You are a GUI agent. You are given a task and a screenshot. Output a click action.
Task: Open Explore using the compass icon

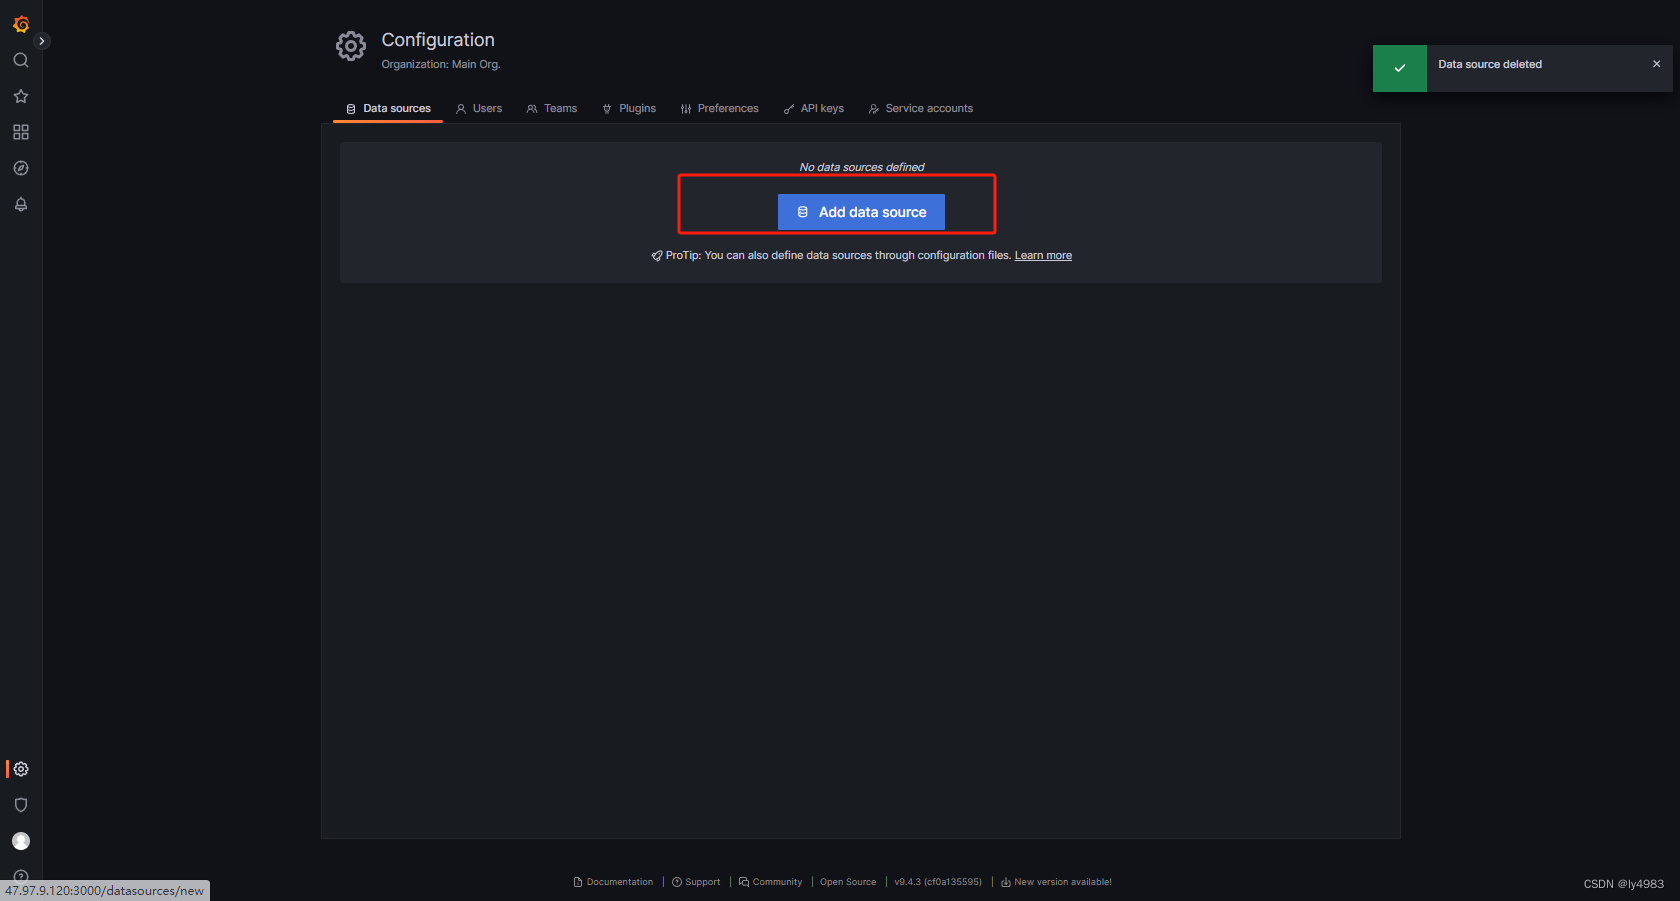coord(21,168)
